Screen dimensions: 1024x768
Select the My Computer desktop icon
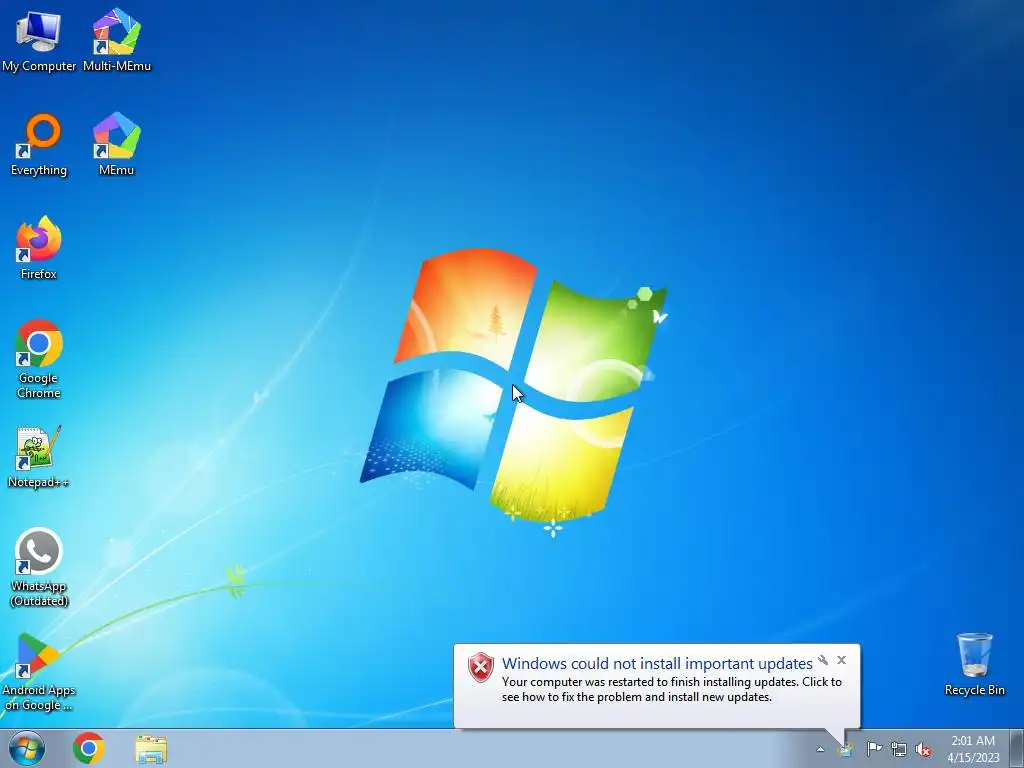(39, 40)
